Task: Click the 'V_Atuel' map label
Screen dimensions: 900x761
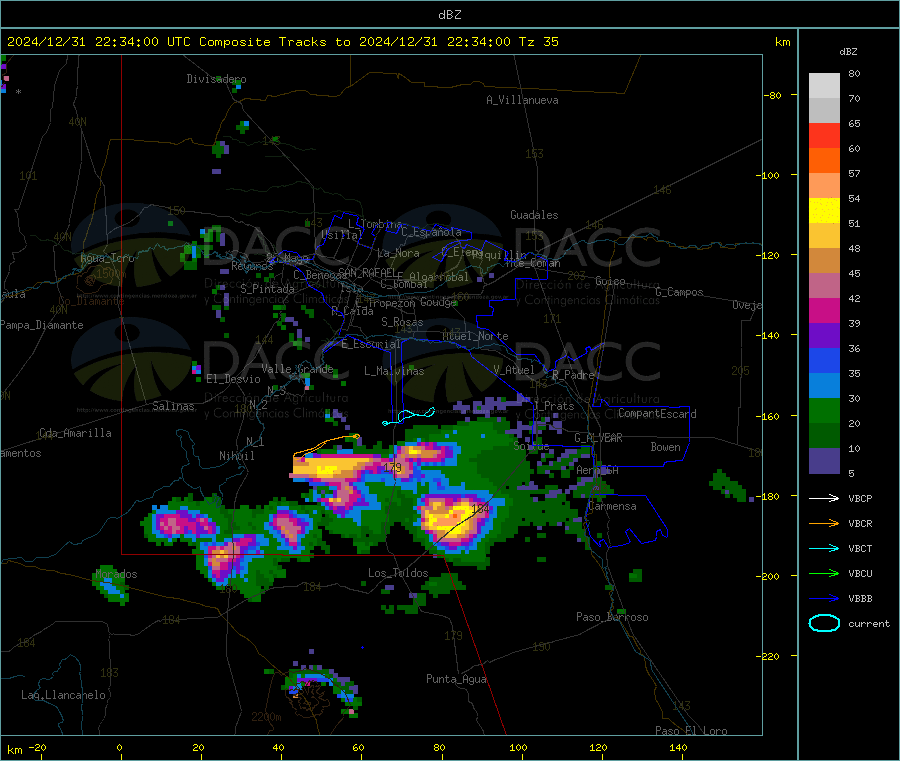Action: (x=514, y=370)
